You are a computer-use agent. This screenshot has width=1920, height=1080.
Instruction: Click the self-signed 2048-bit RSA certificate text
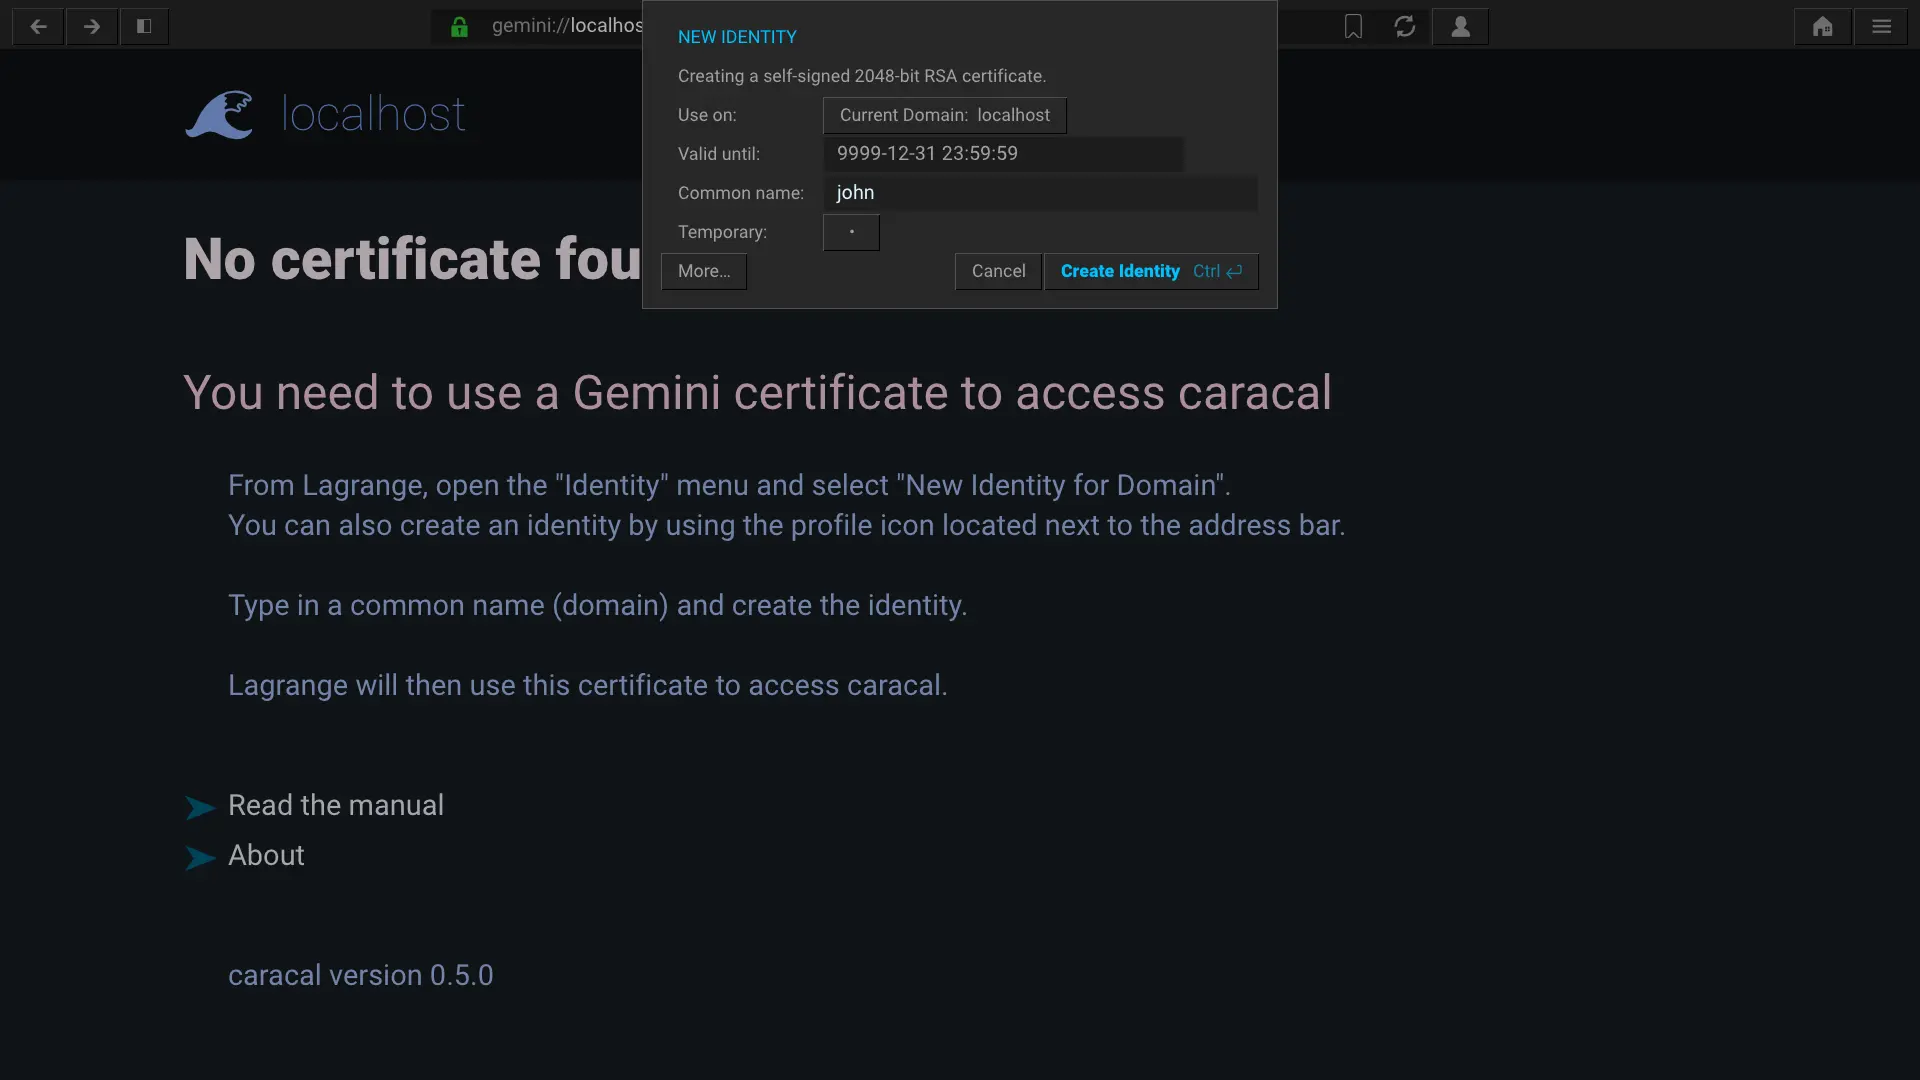coord(862,76)
